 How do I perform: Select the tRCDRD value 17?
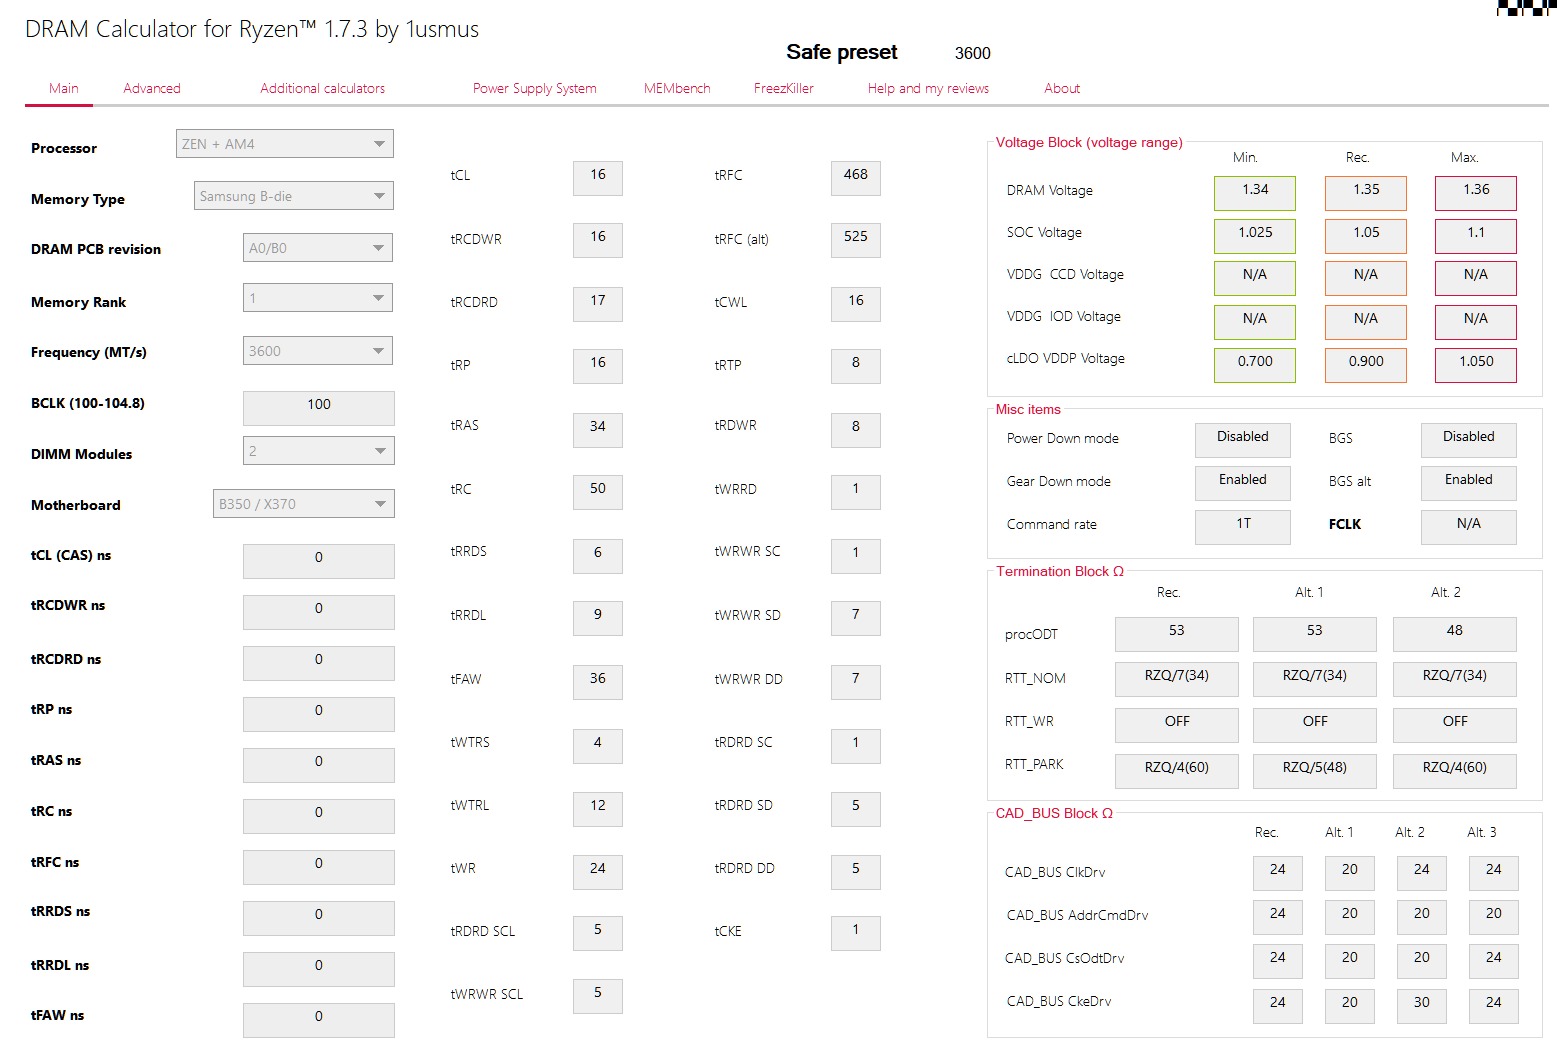[598, 304]
